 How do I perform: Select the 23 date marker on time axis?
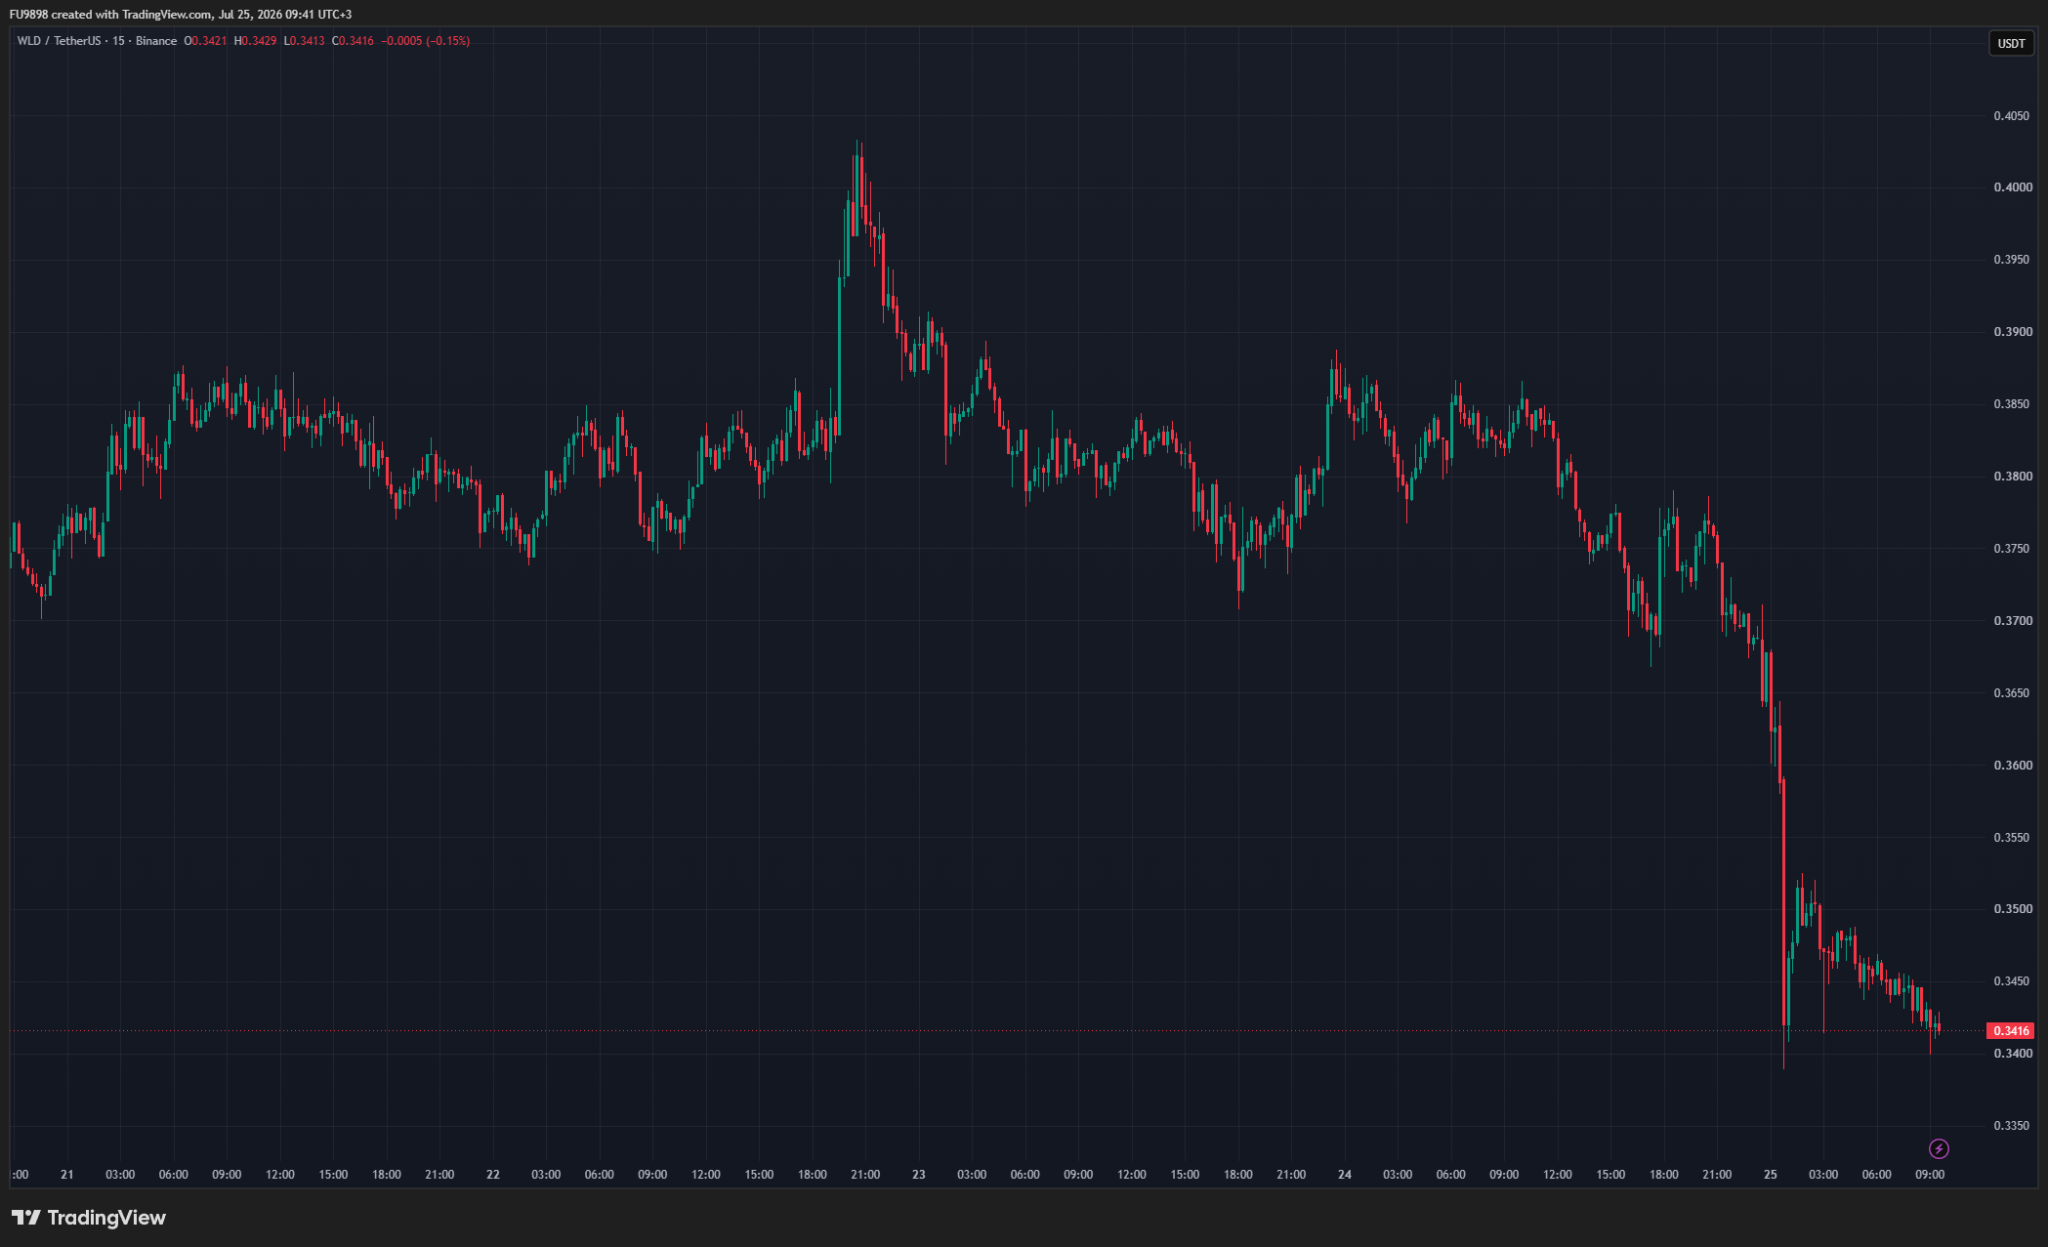[x=919, y=1174]
